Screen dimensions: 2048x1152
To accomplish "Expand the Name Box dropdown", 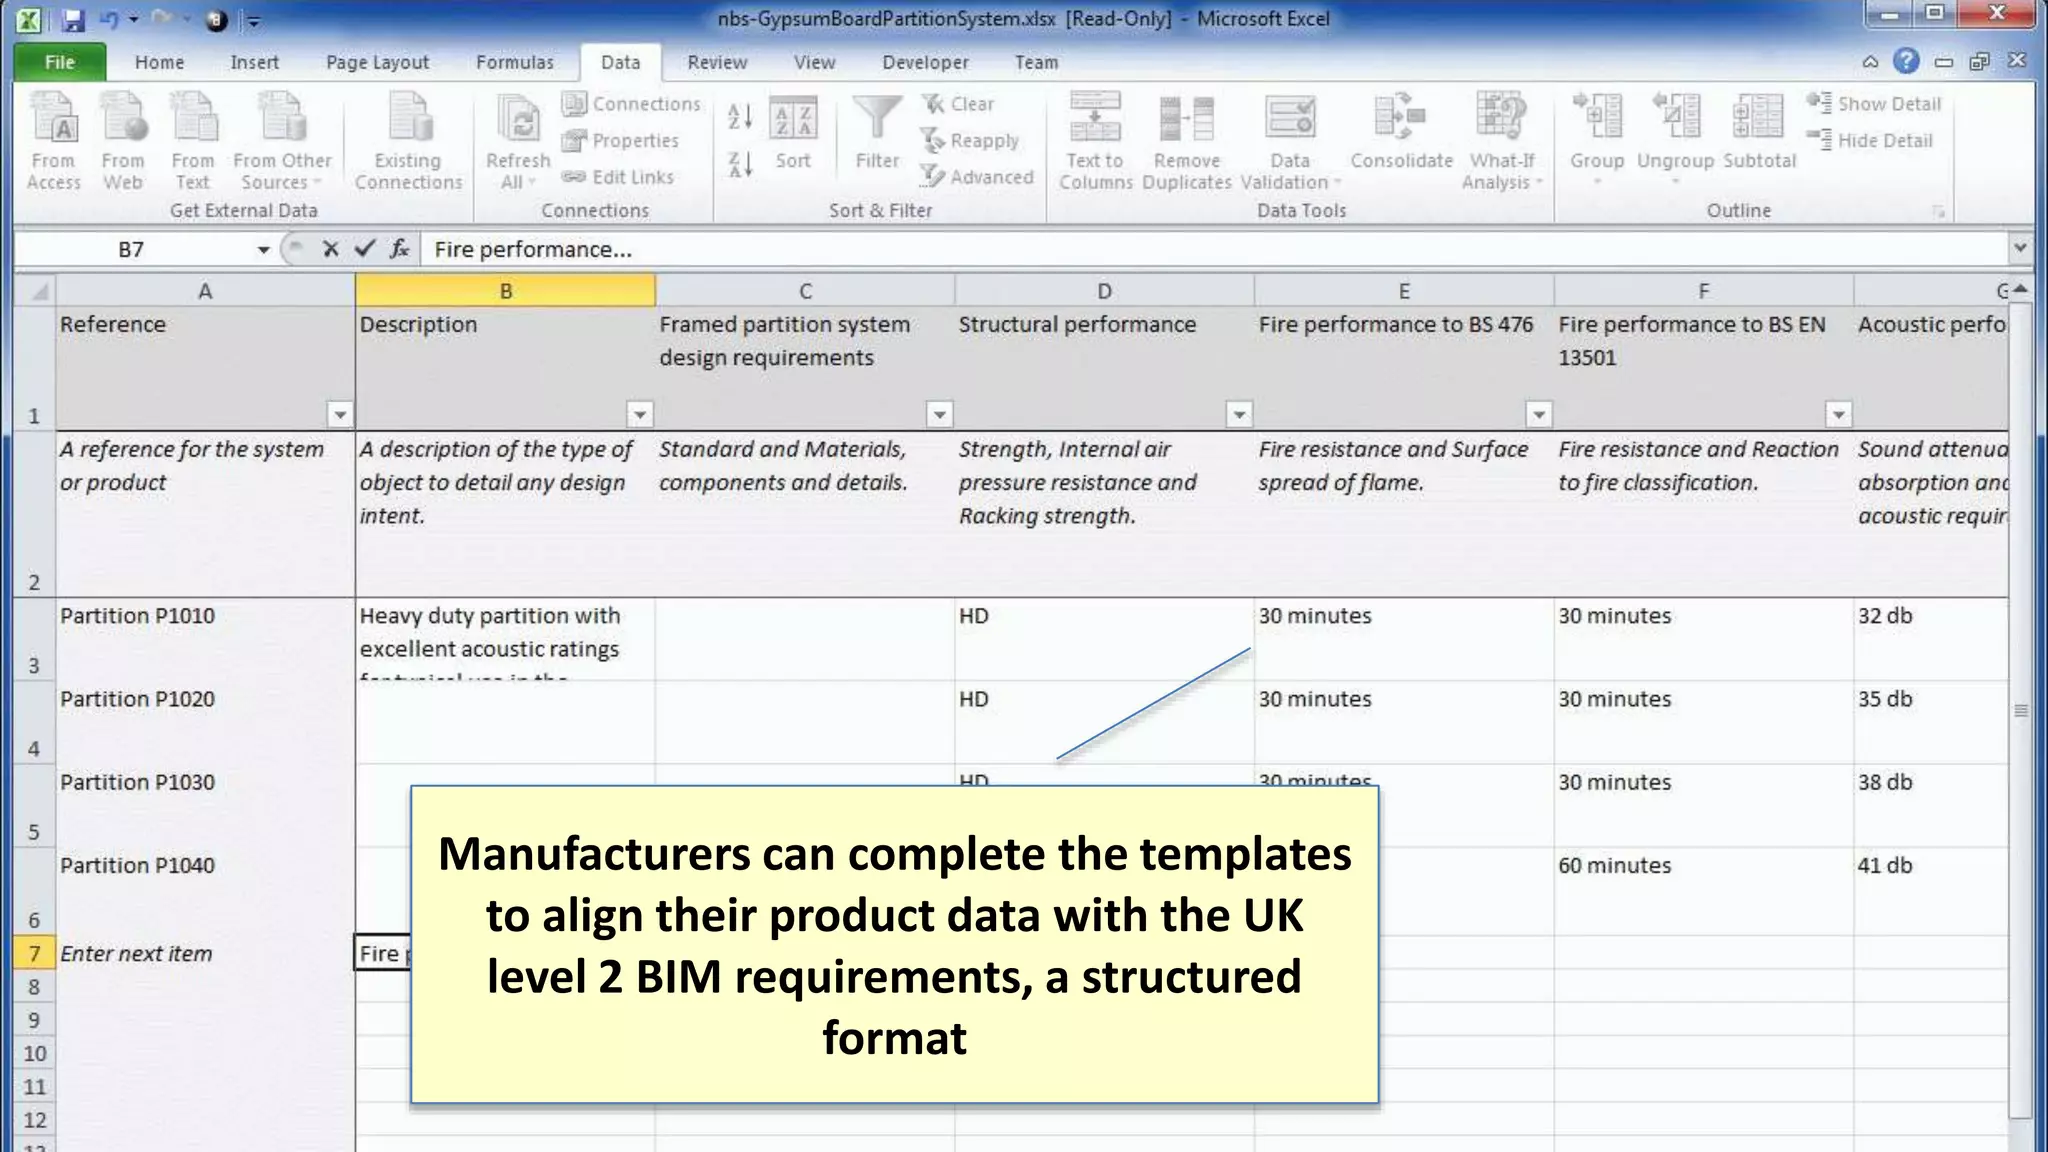I will coord(263,250).
